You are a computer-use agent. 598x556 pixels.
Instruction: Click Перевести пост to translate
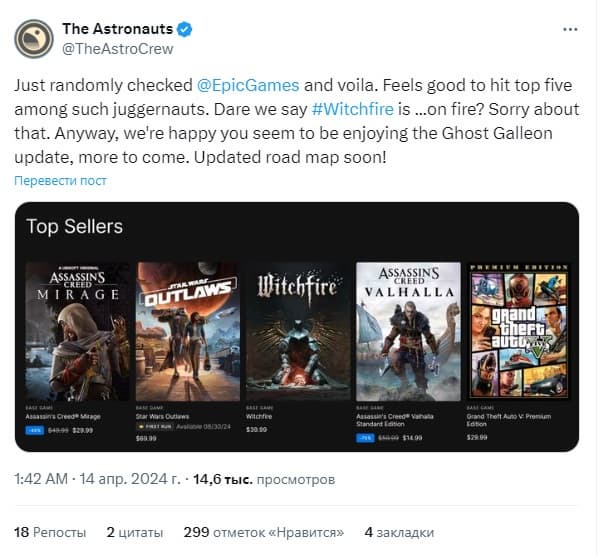(x=60, y=180)
